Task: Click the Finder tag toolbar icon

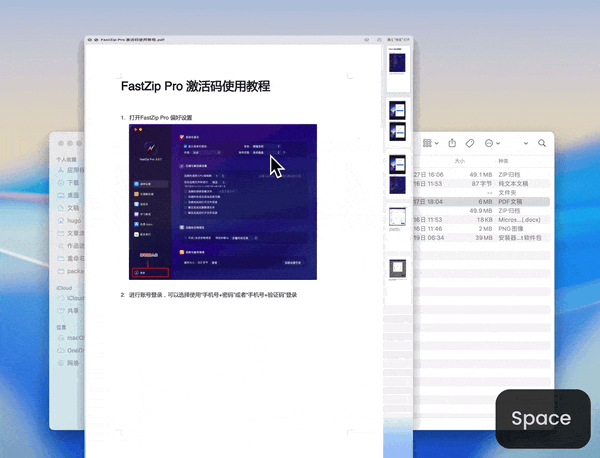Action: pyautogui.click(x=470, y=143)
